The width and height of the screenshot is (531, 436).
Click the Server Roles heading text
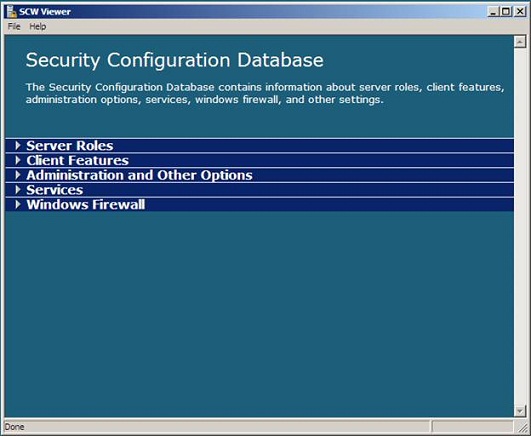tap(70, 146)
